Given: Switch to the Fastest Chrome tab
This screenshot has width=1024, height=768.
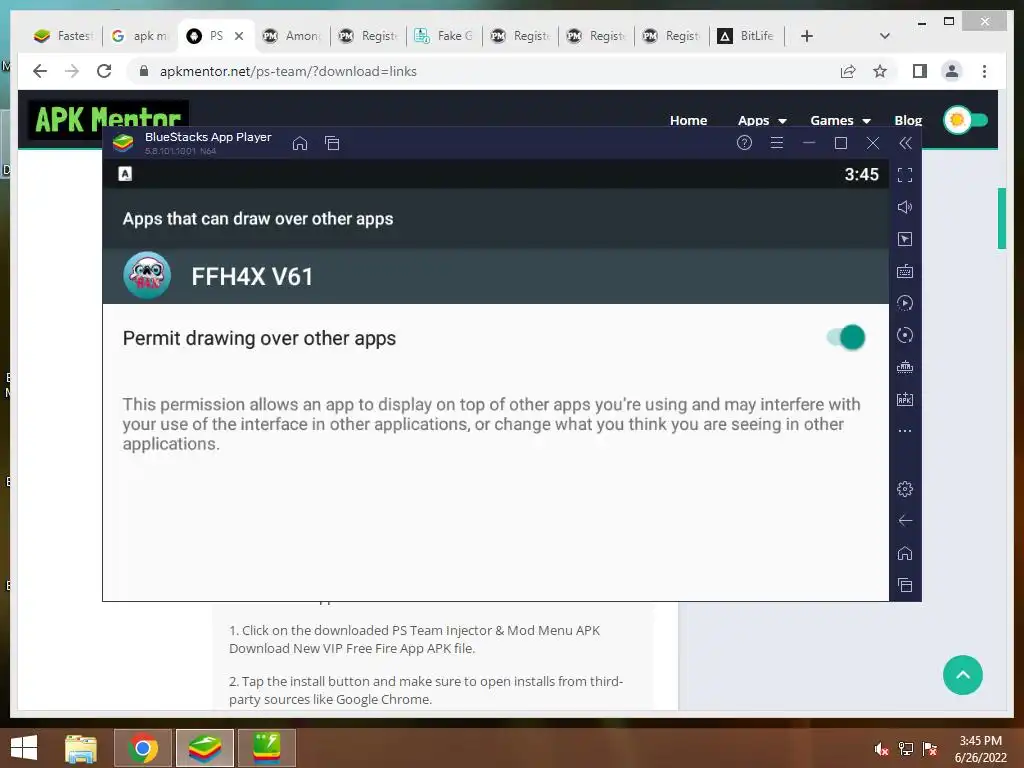Looking at the screenshot, I should coord(63,36).
